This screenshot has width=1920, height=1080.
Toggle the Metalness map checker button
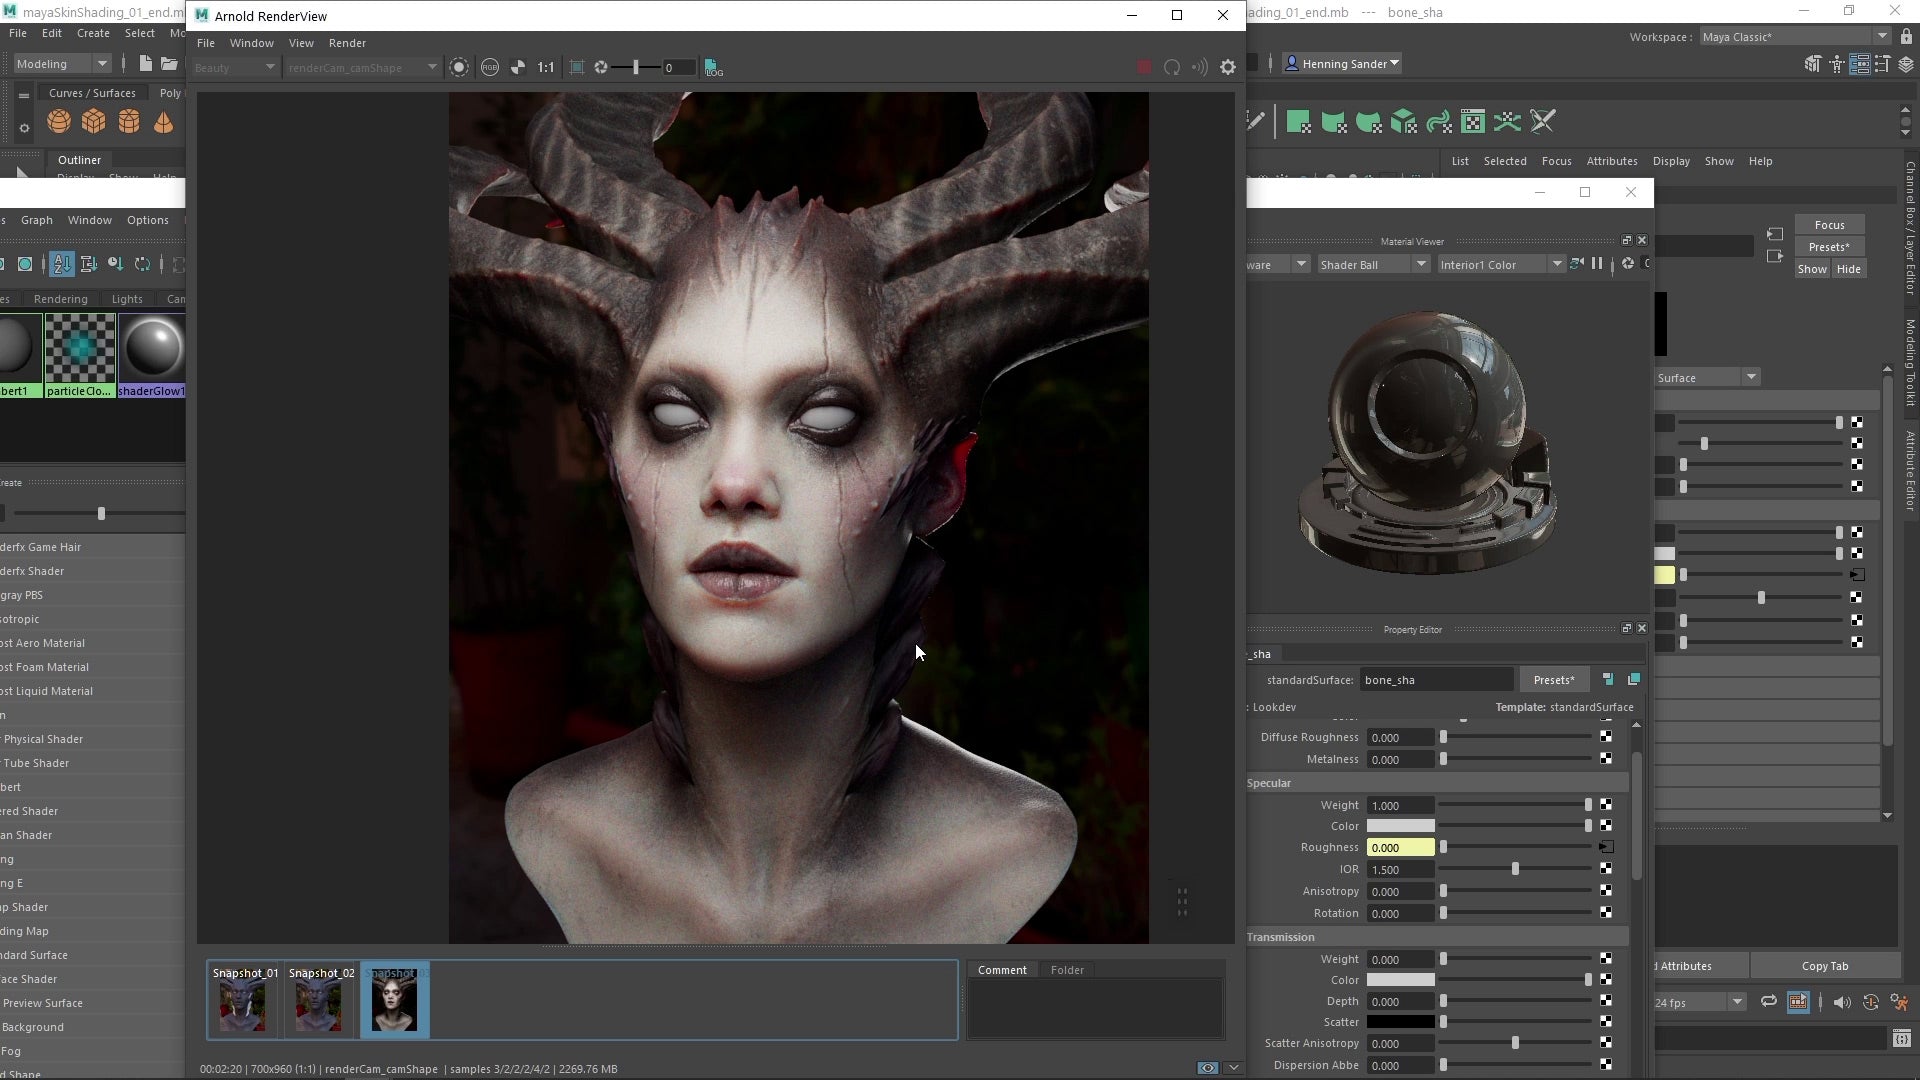click(x=1606, y=759)
